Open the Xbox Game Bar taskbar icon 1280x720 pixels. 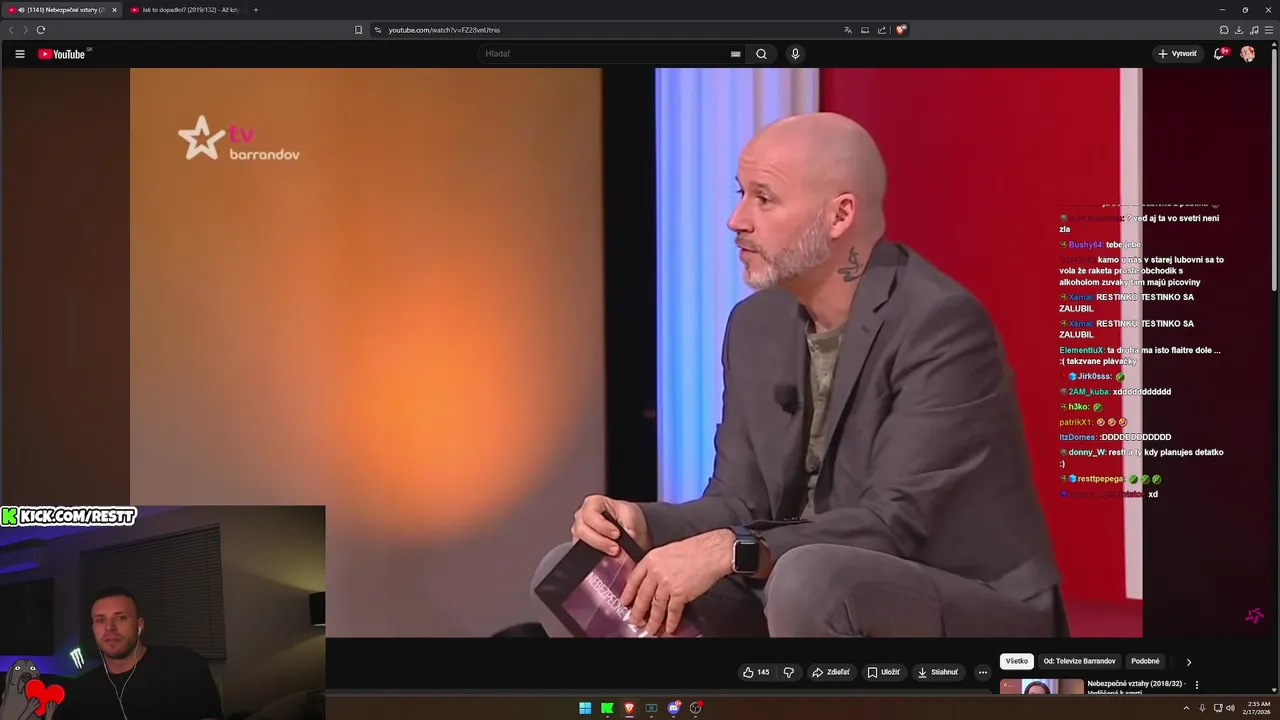coord(651,708)
